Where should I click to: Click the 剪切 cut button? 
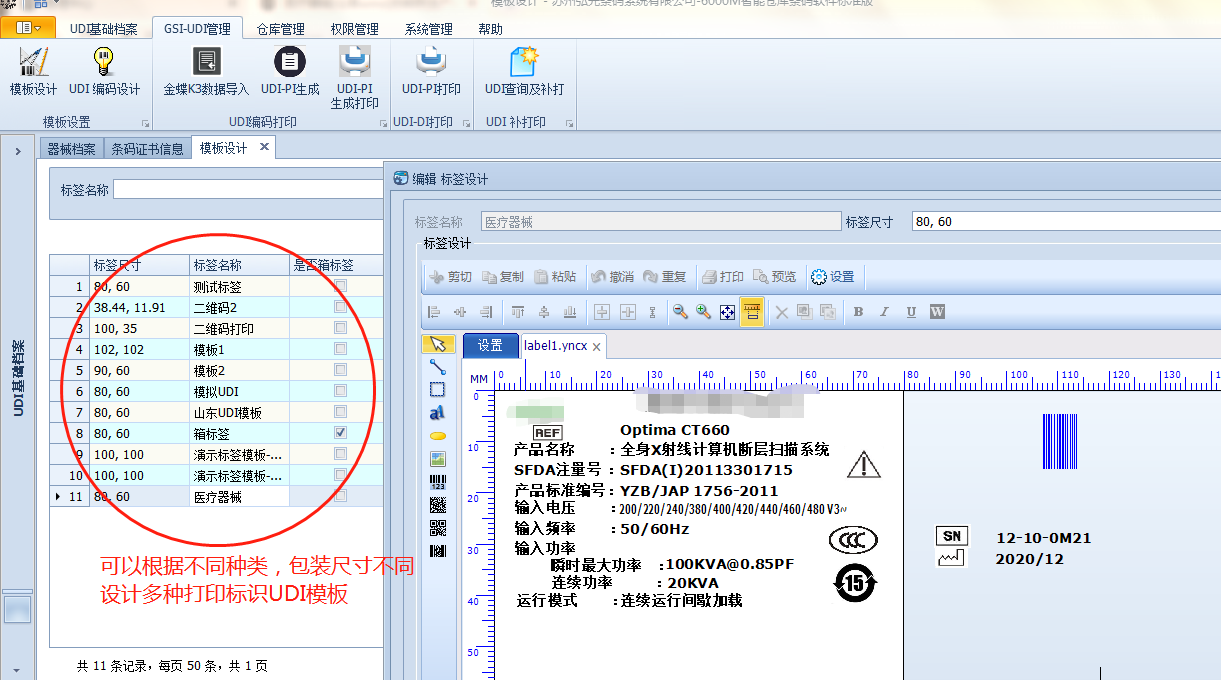(450, 277)
